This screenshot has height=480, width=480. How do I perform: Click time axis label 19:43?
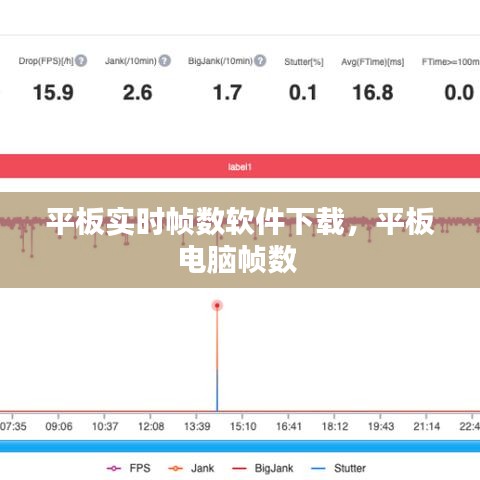coord(381,426)
